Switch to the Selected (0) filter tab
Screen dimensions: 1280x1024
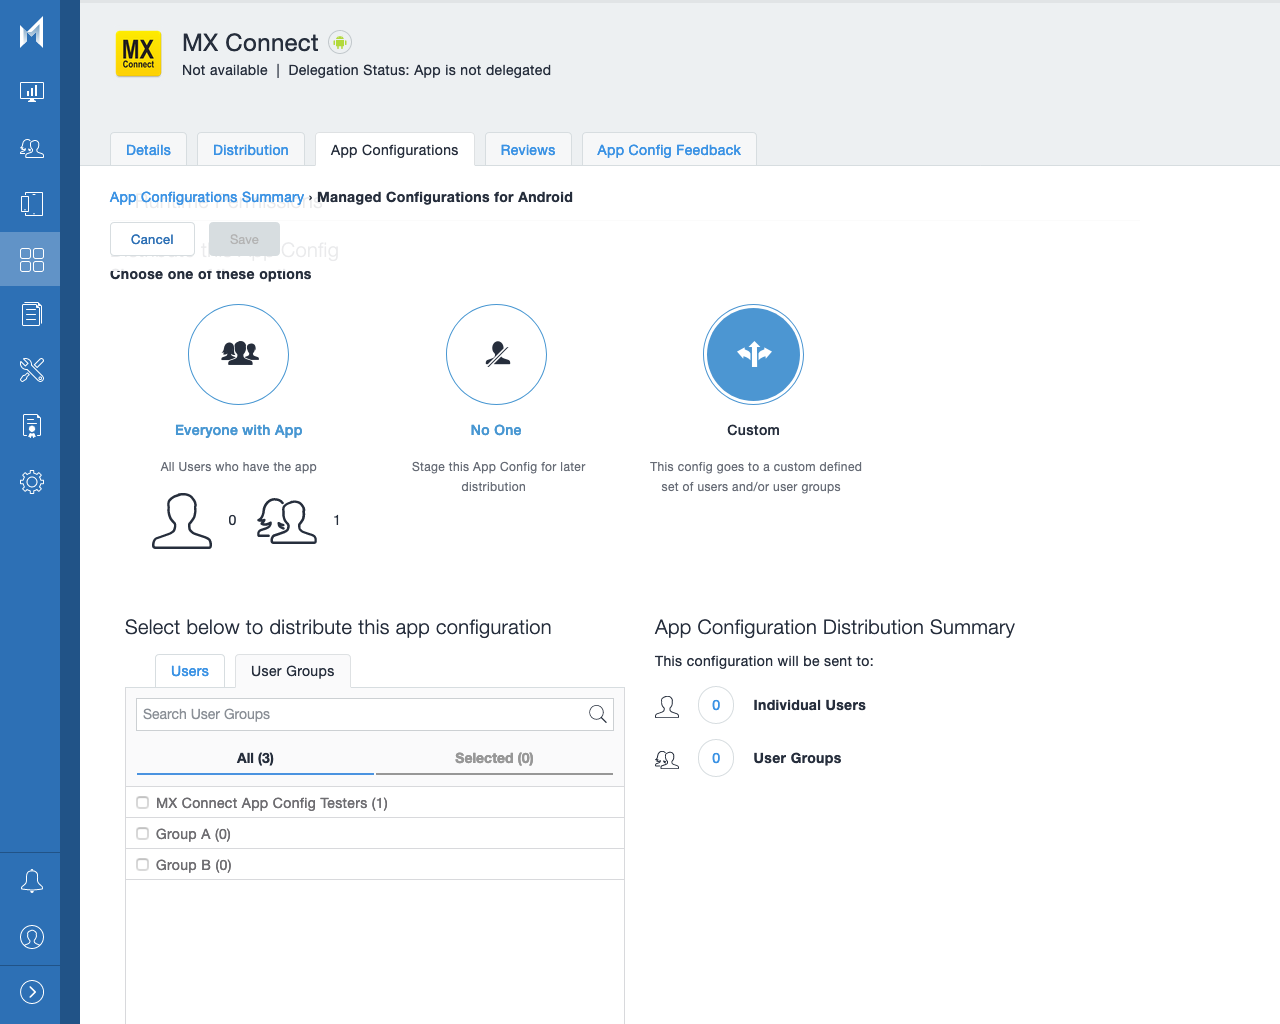point(493,758)
